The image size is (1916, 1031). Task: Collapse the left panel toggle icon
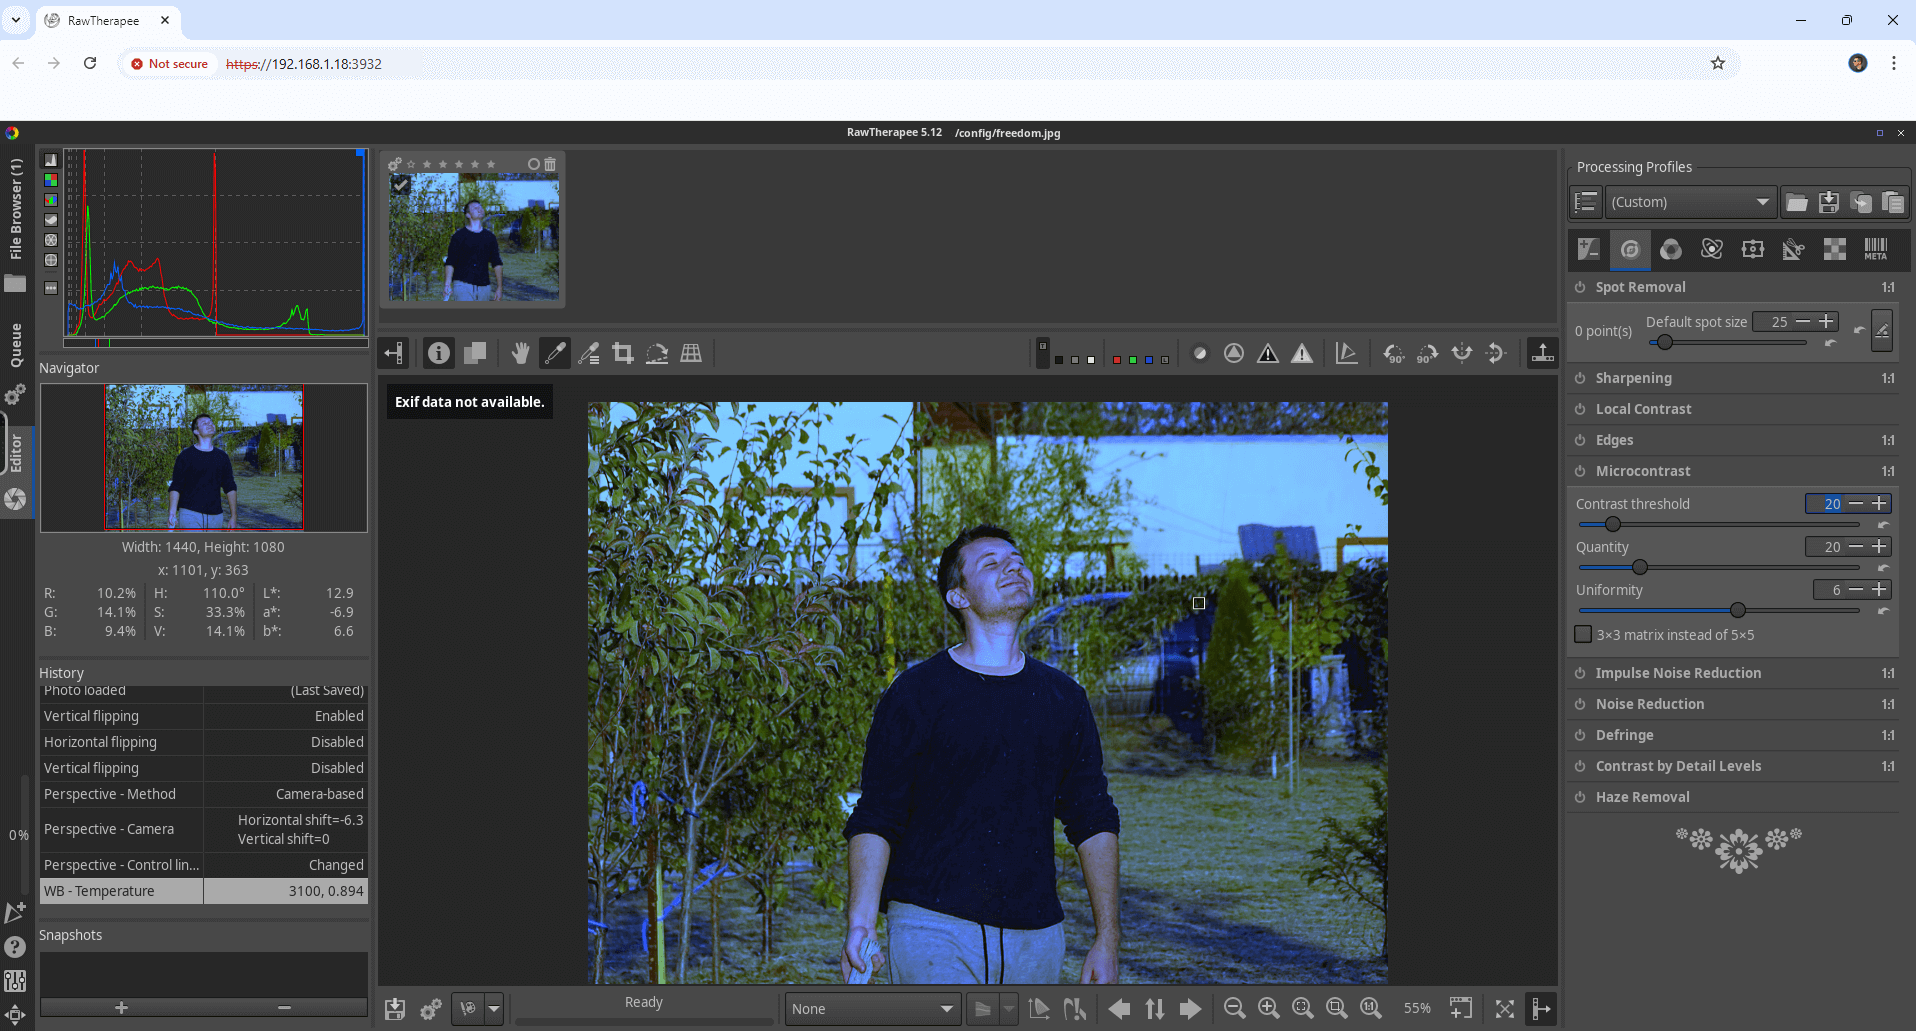394,353
